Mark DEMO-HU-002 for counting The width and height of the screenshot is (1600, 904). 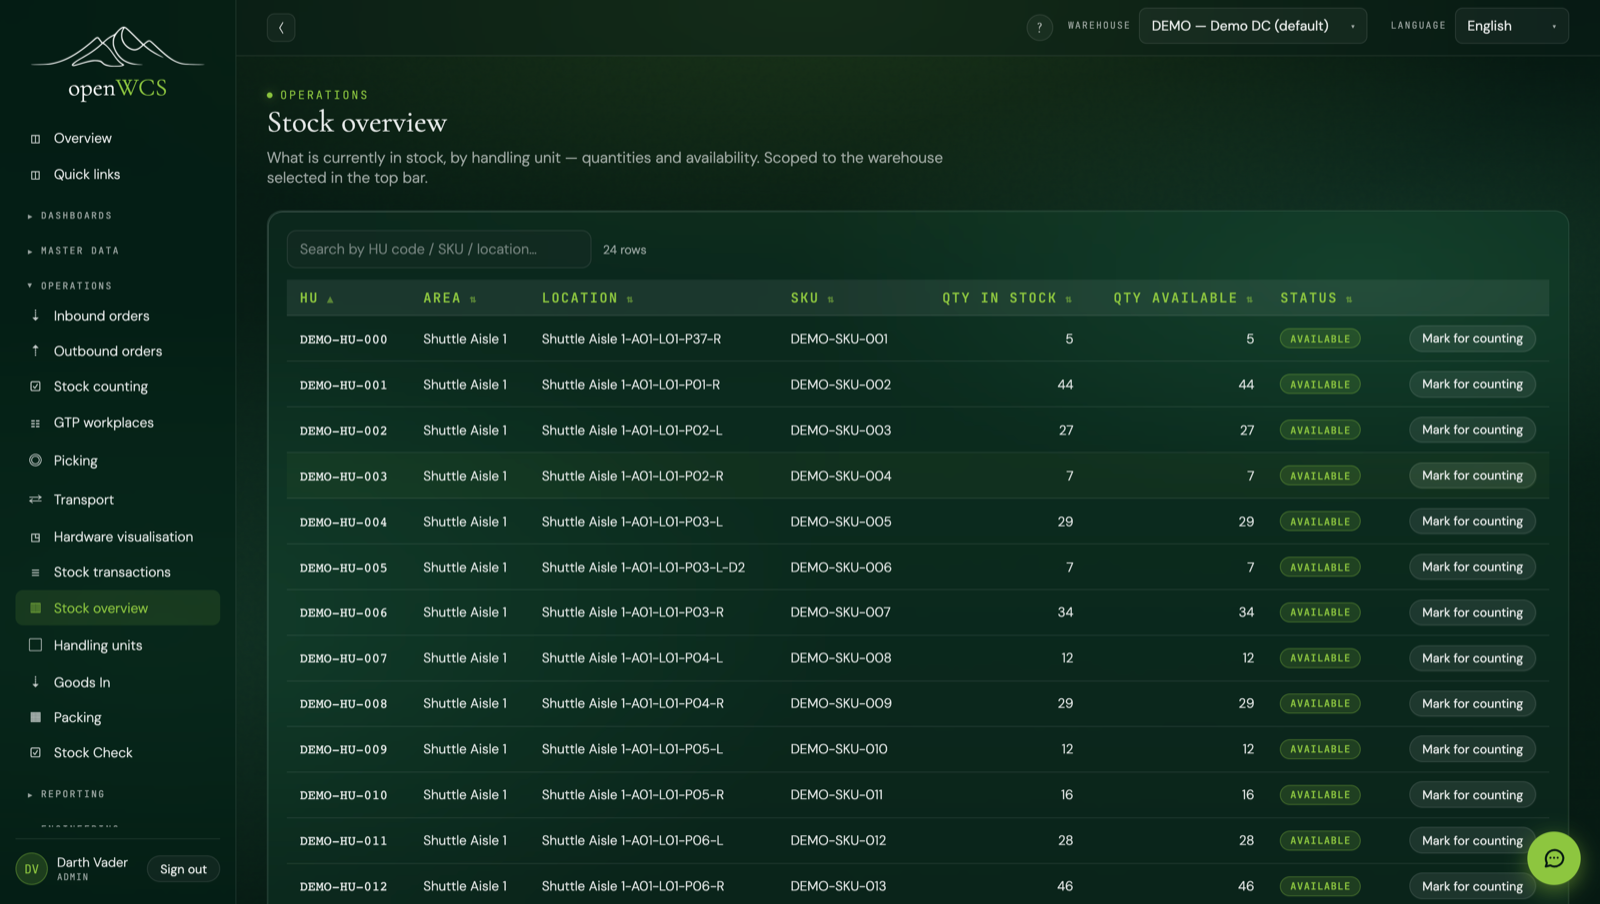point(1472,430)
